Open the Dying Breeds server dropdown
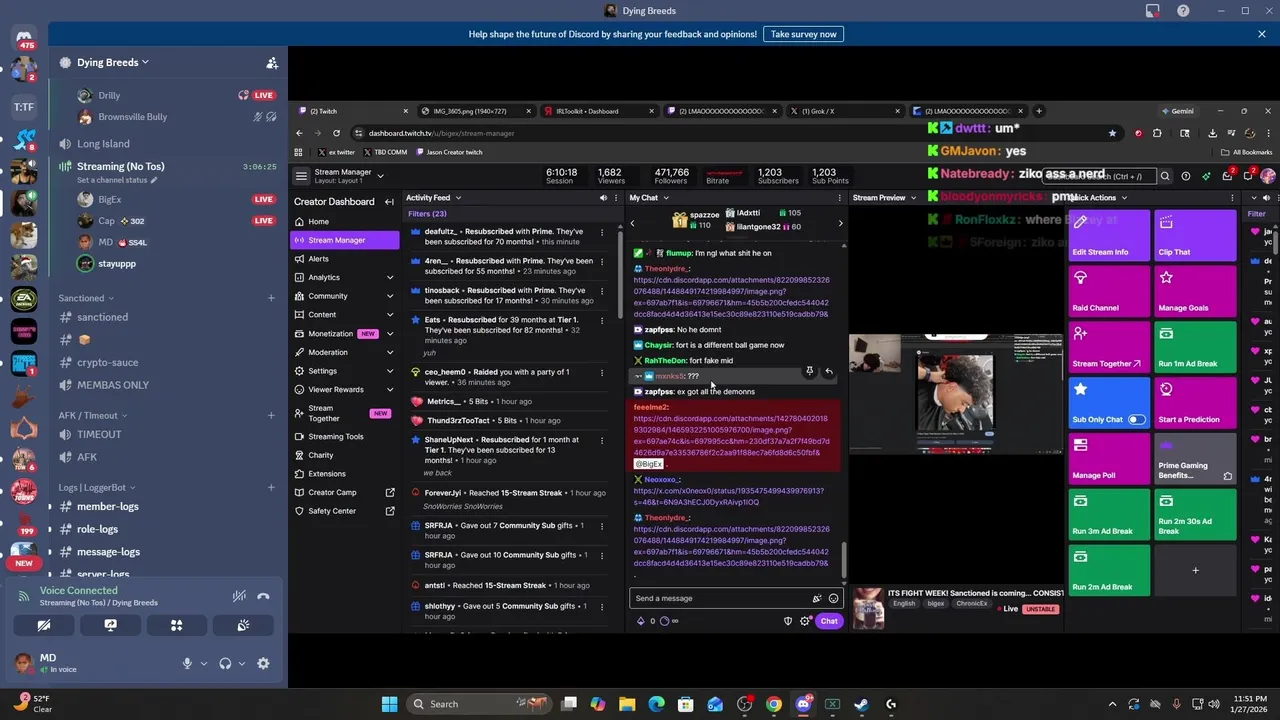Screen dimensions: 1280x720 113,62
